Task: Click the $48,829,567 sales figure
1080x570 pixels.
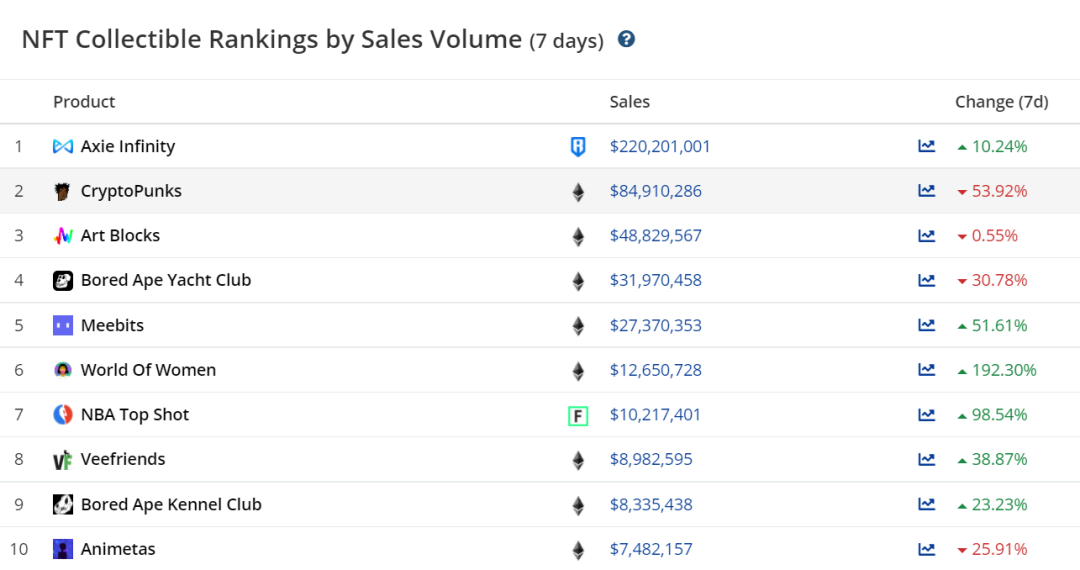Action: point(656,236)
